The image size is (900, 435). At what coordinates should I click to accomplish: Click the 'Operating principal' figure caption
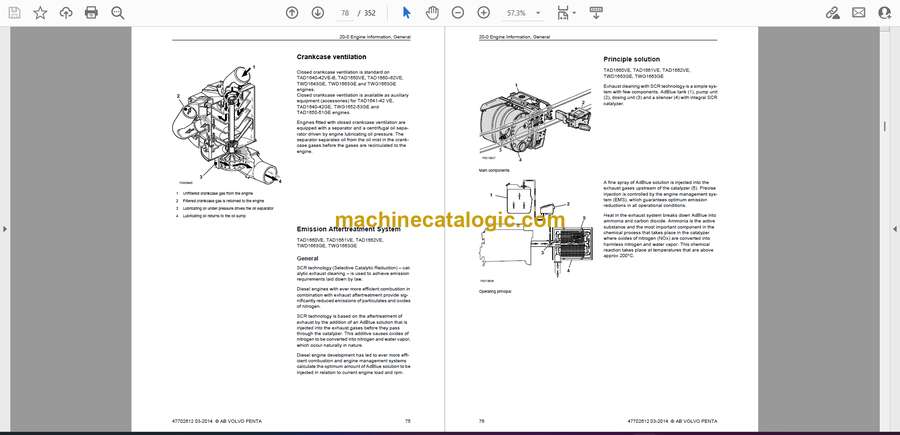(x=495, y=292)
